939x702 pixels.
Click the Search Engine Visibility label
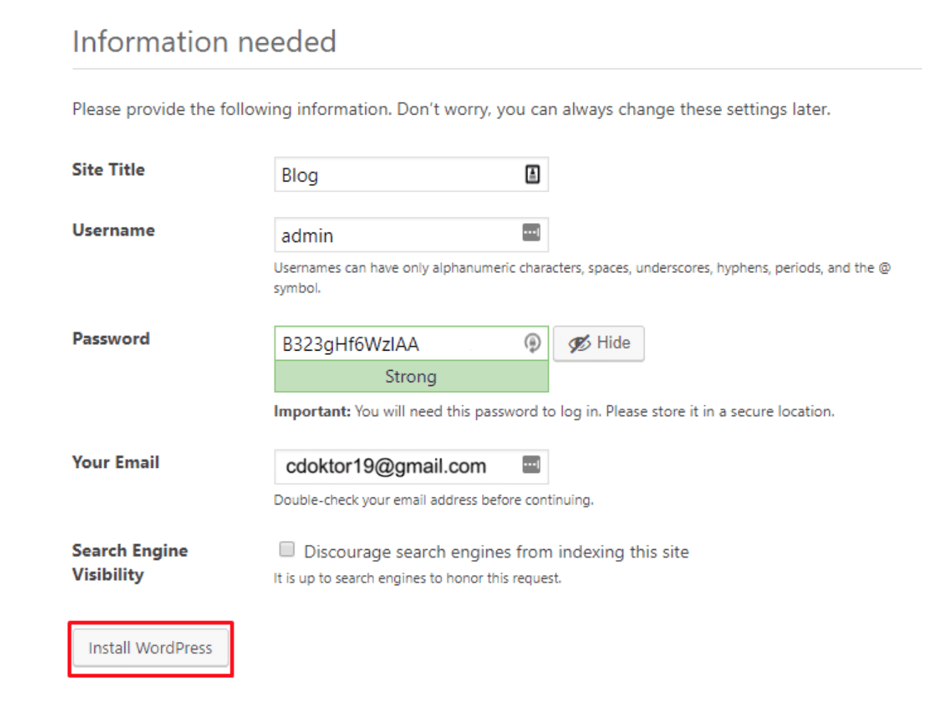[129, 561]
